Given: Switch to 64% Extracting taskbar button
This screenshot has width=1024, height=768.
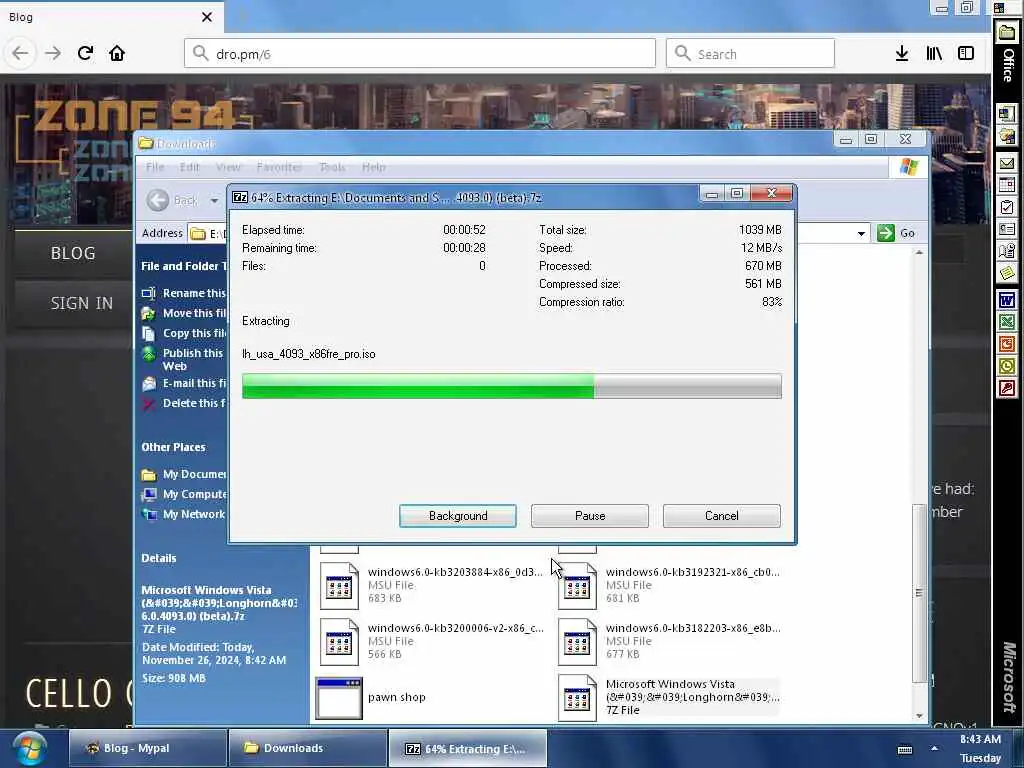Looking at the screenshot, I should tap(467, 748).
